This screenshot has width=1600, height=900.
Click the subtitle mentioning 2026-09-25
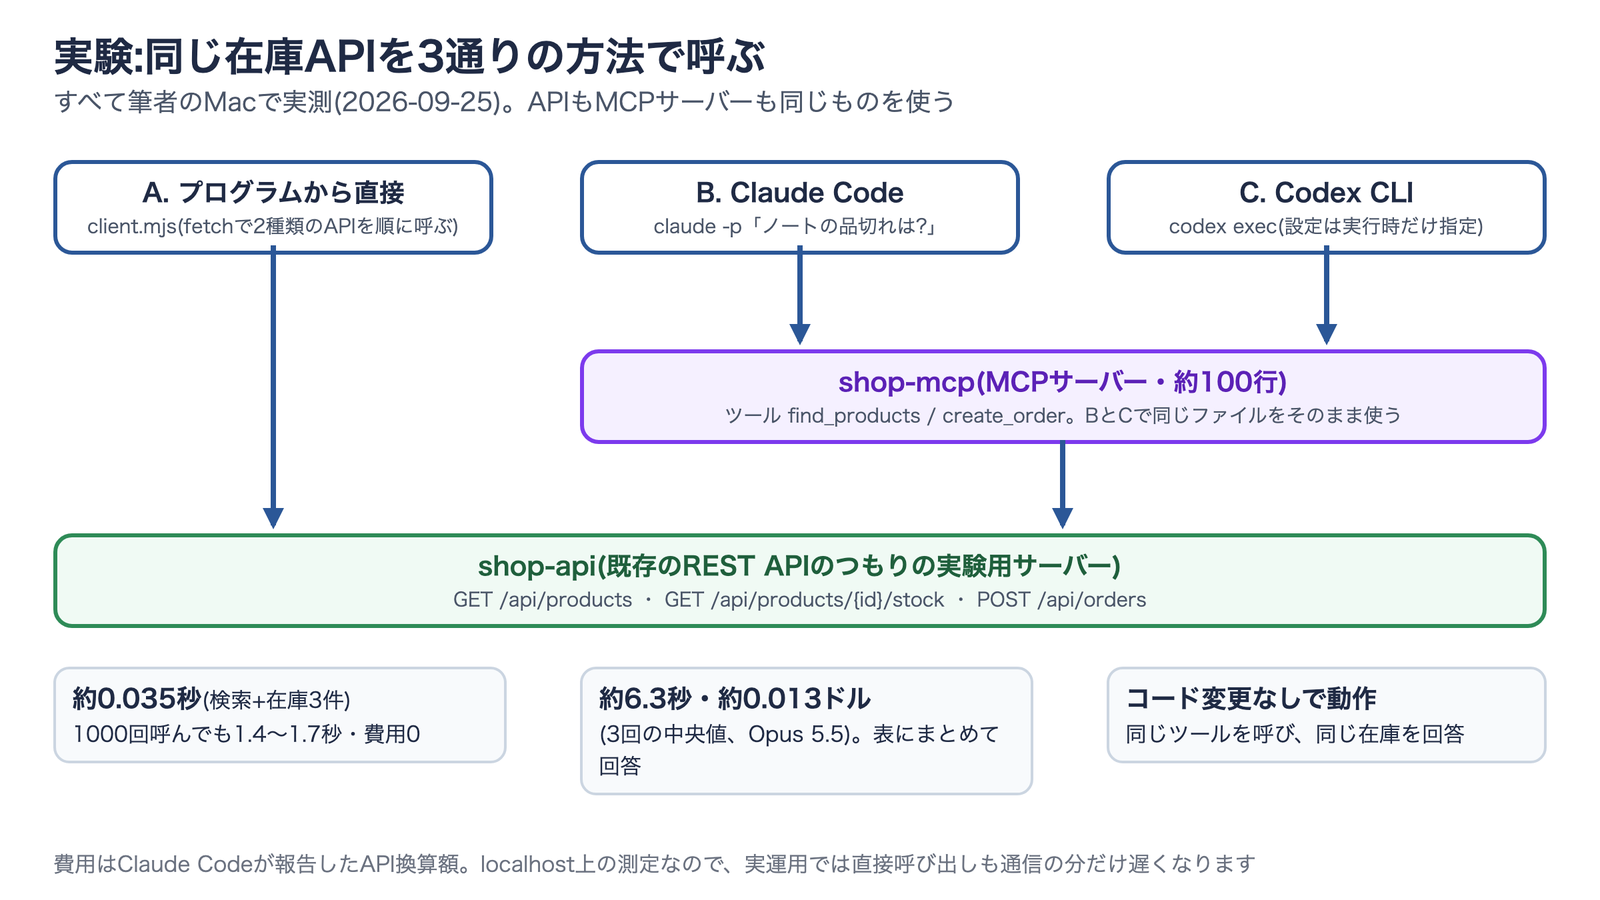(x=505, y=102)
